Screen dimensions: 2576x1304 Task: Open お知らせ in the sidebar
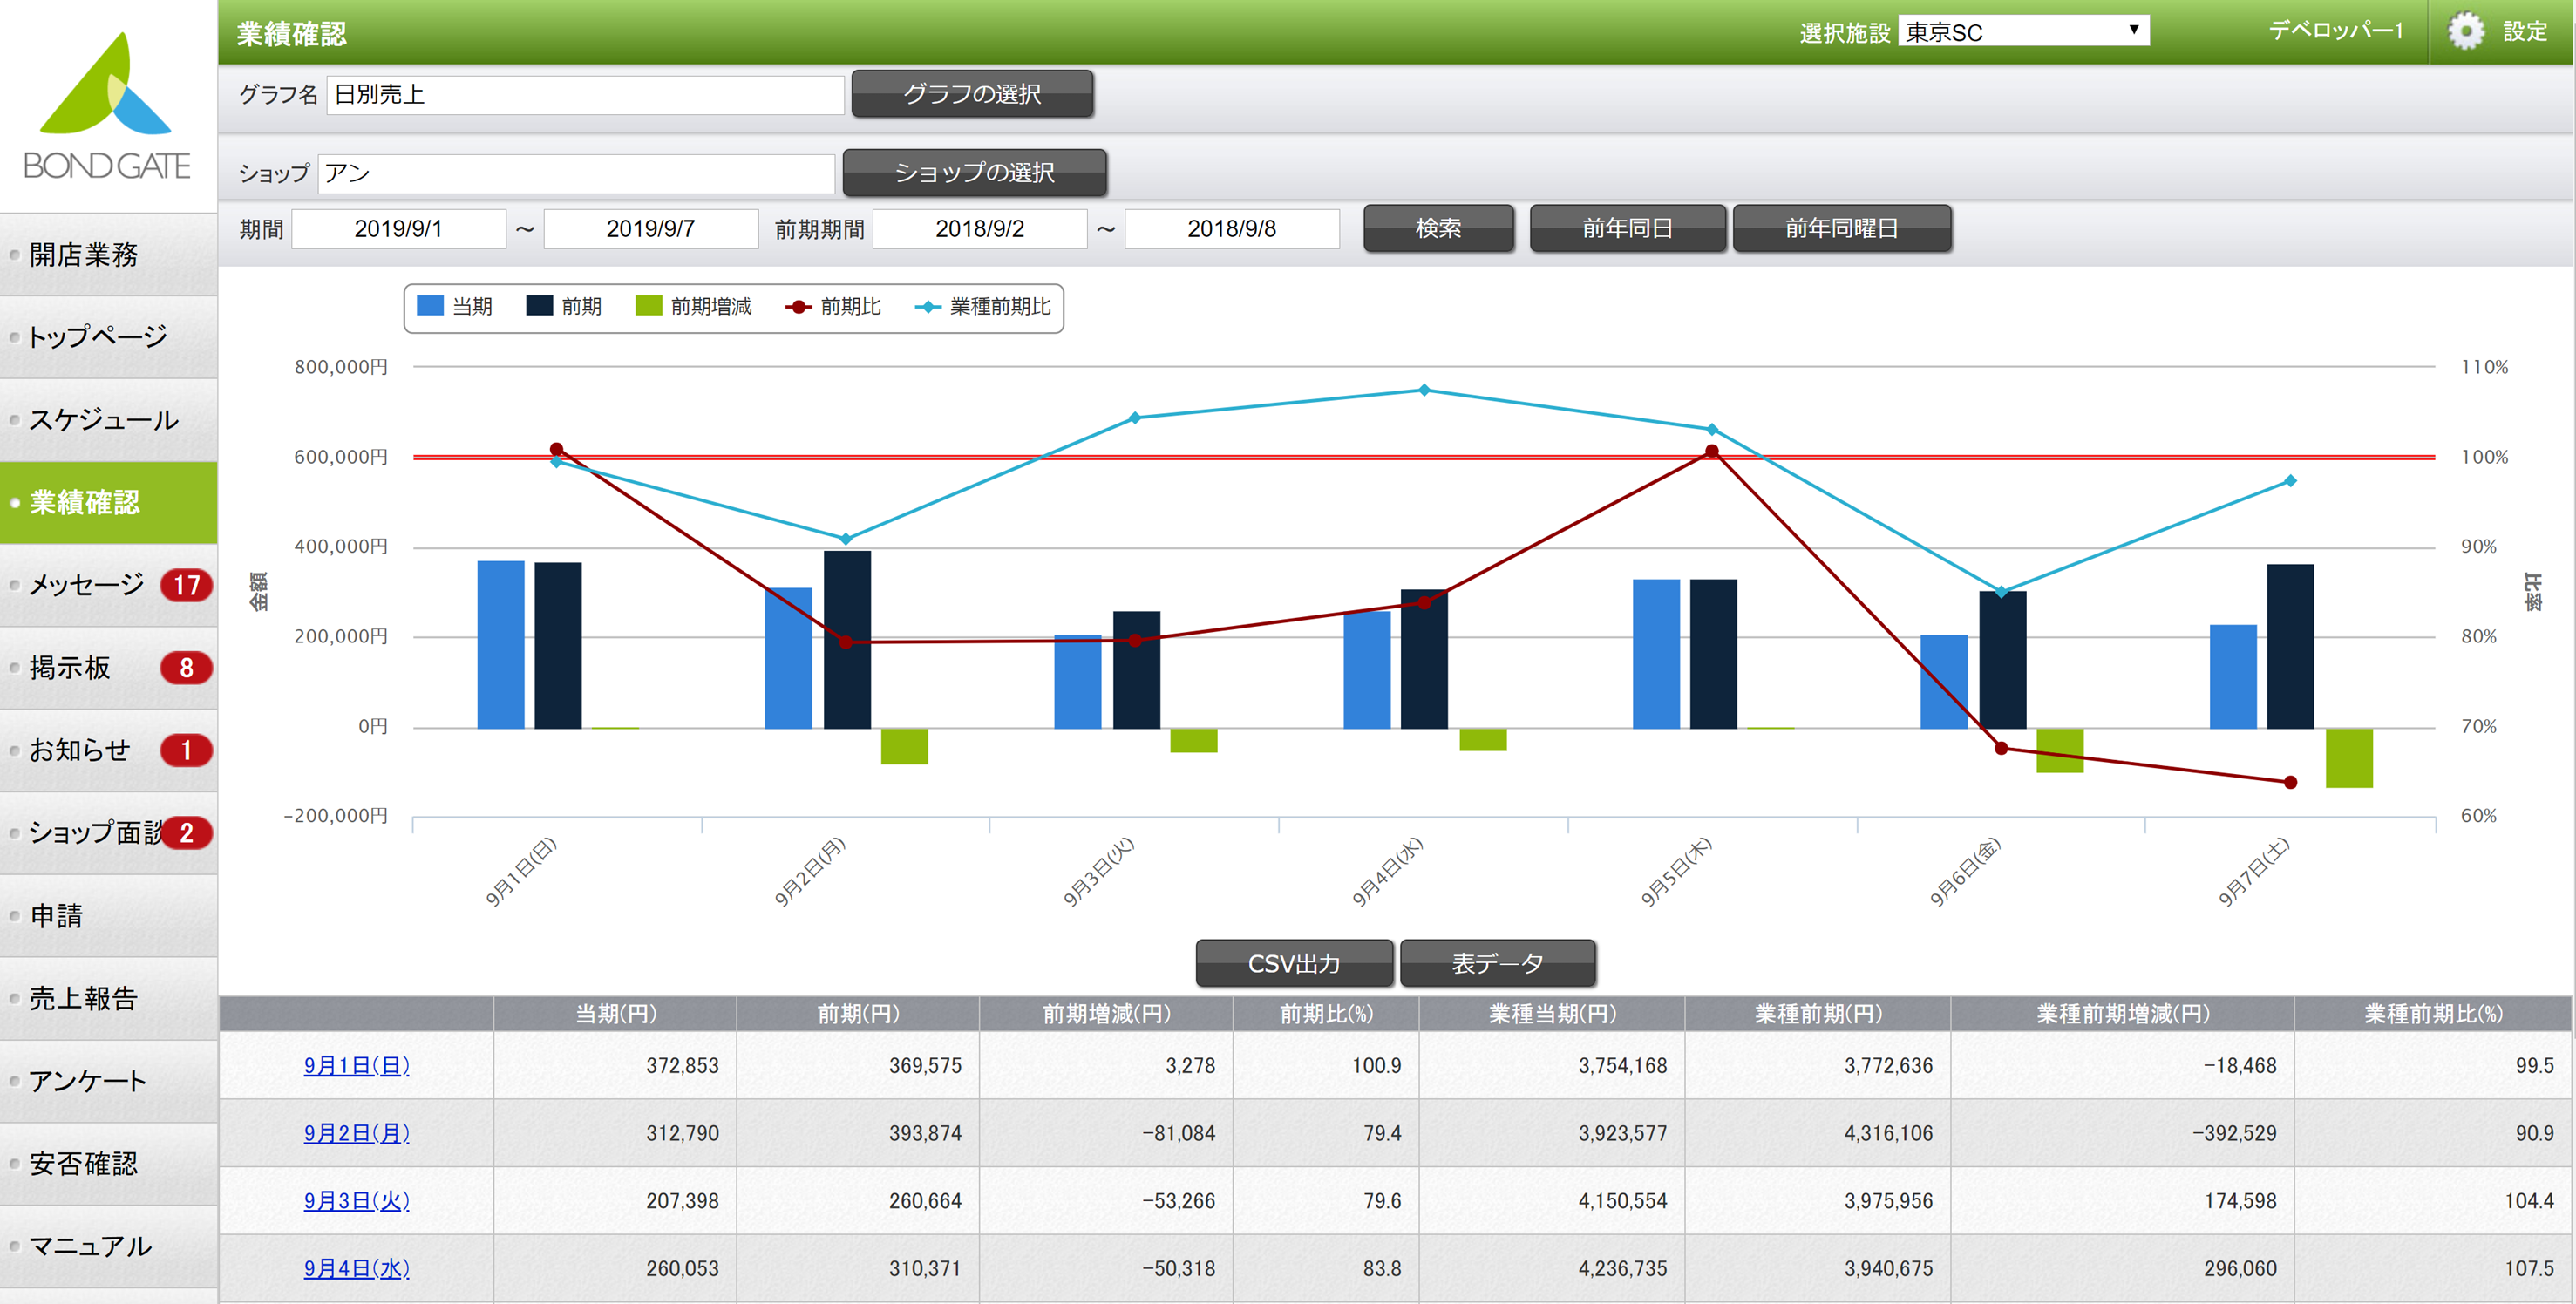coord(108,750)
